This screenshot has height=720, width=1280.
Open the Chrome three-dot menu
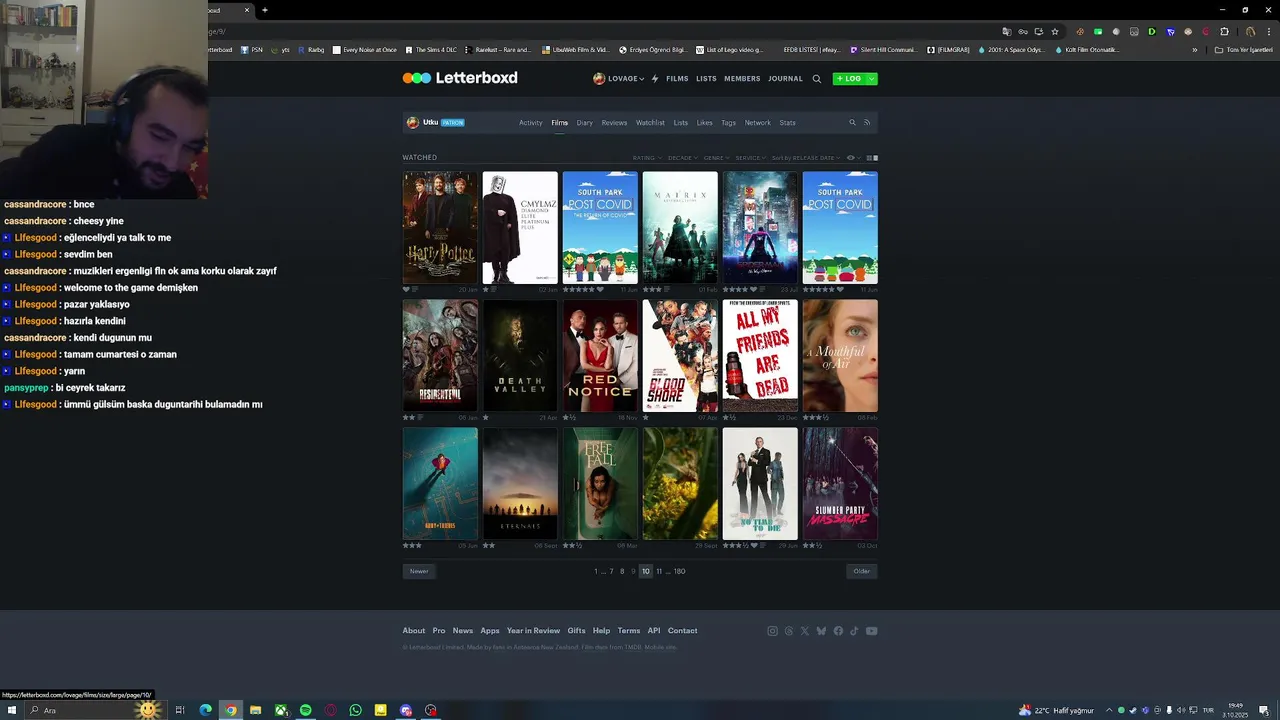[x=1268, y=31]
